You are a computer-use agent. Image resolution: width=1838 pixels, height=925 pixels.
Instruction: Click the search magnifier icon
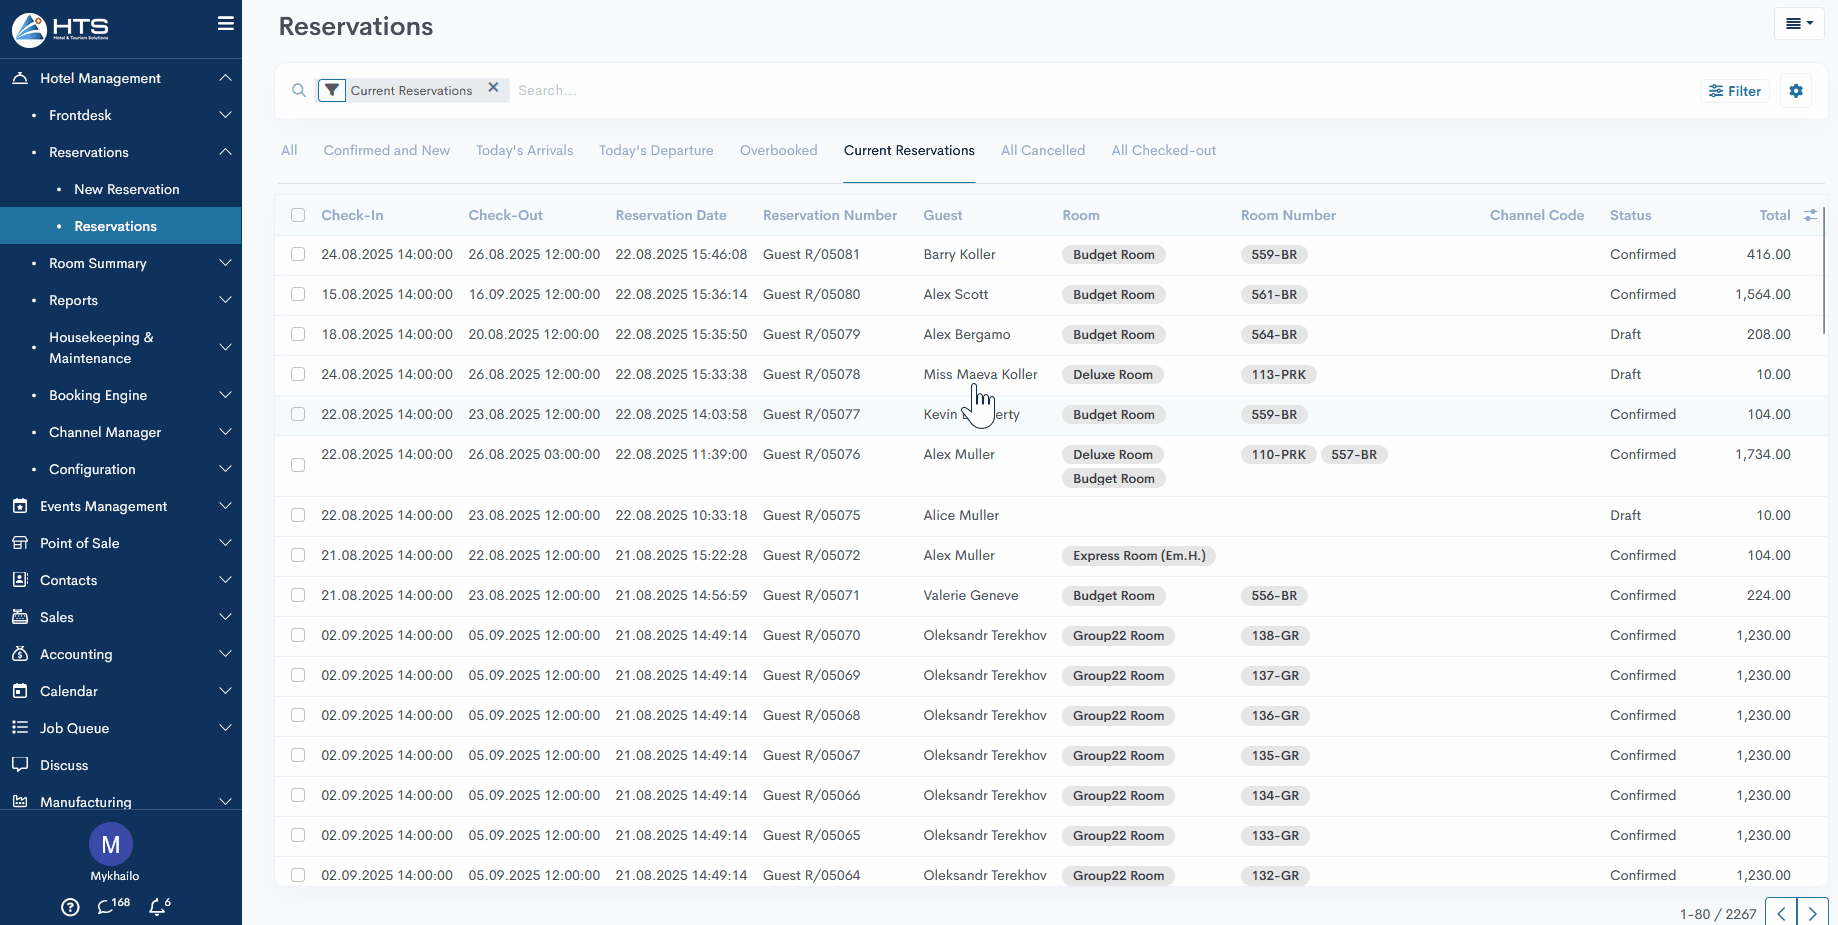tap(299, 91)
